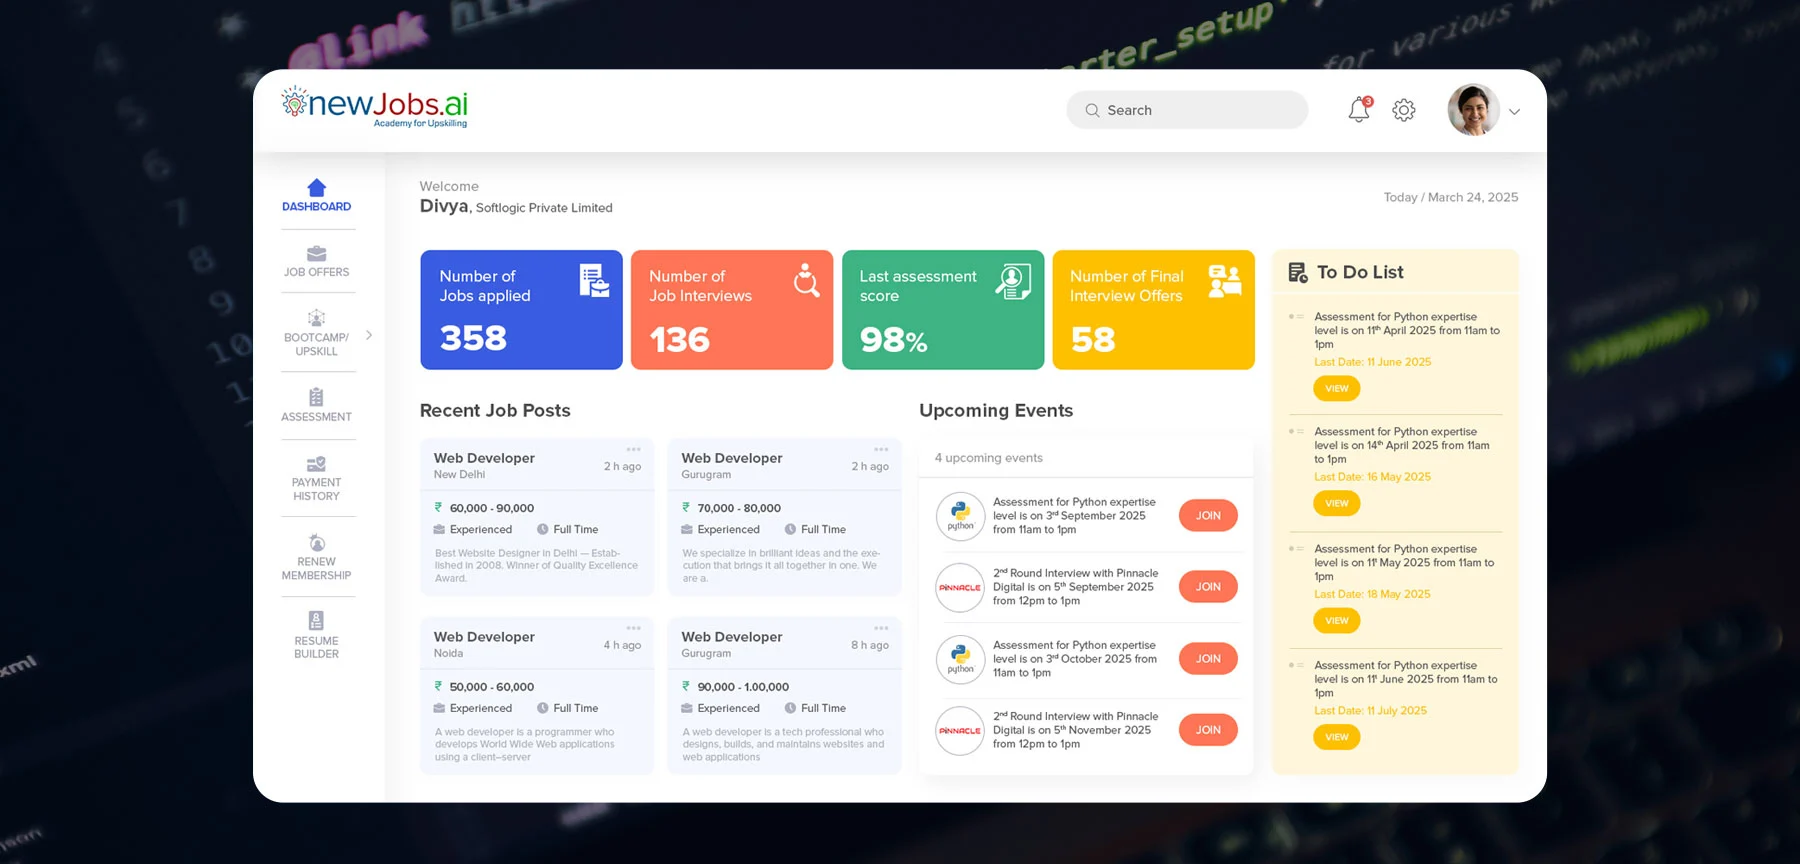Open options menu on Noida job post
The height and width of the screenshot is (864, 1800).
(x=633, y=628)
